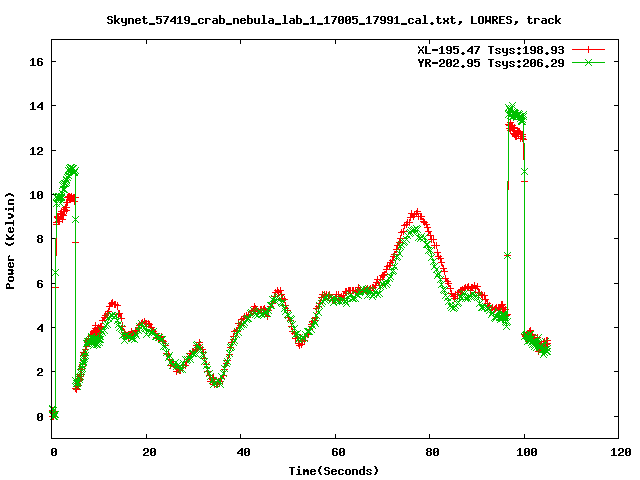
Task: Click x-axis tick value 80
Action: [432, 452]
